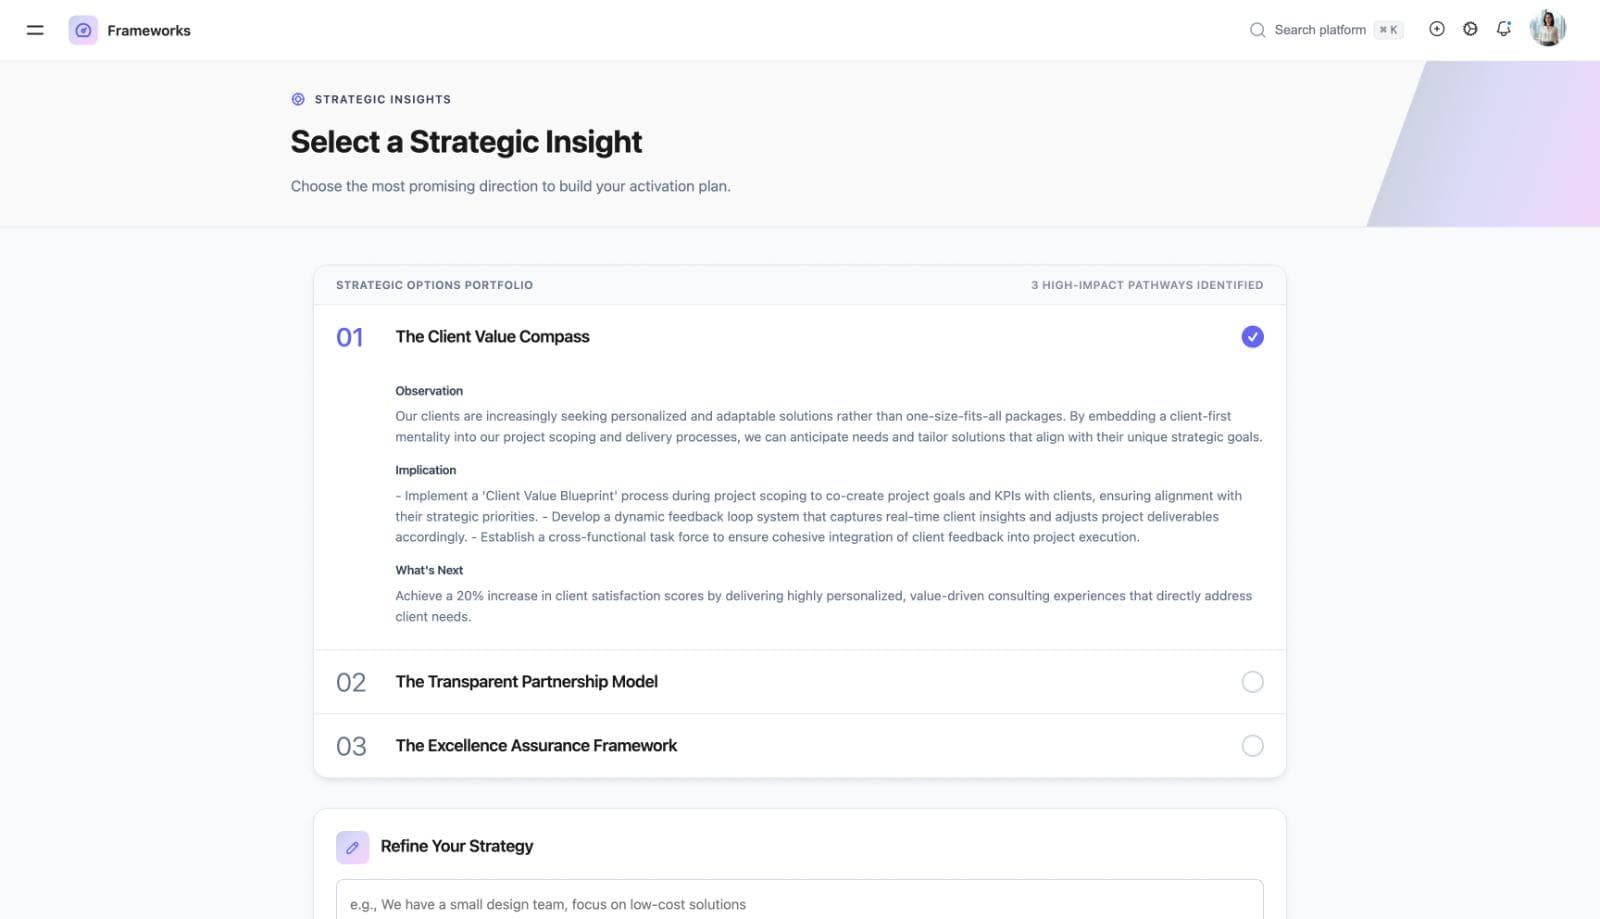Click the Frameworks compass logo icon
This screenshot has height=919, width=1600.
coord(83,30)
